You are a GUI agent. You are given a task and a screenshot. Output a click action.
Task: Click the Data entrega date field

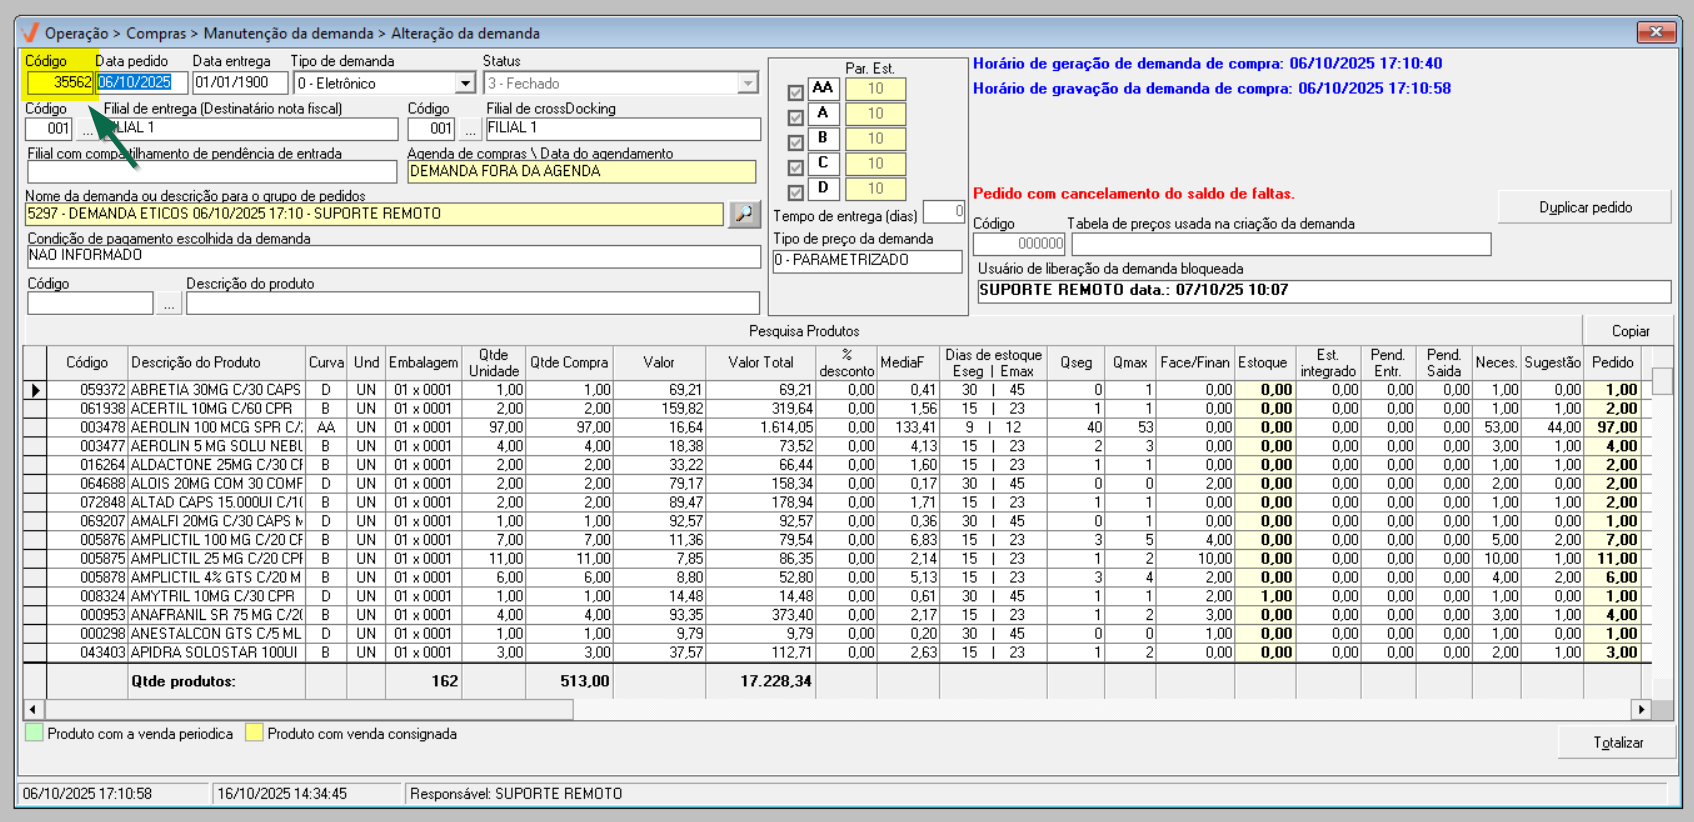coord(239,83)
